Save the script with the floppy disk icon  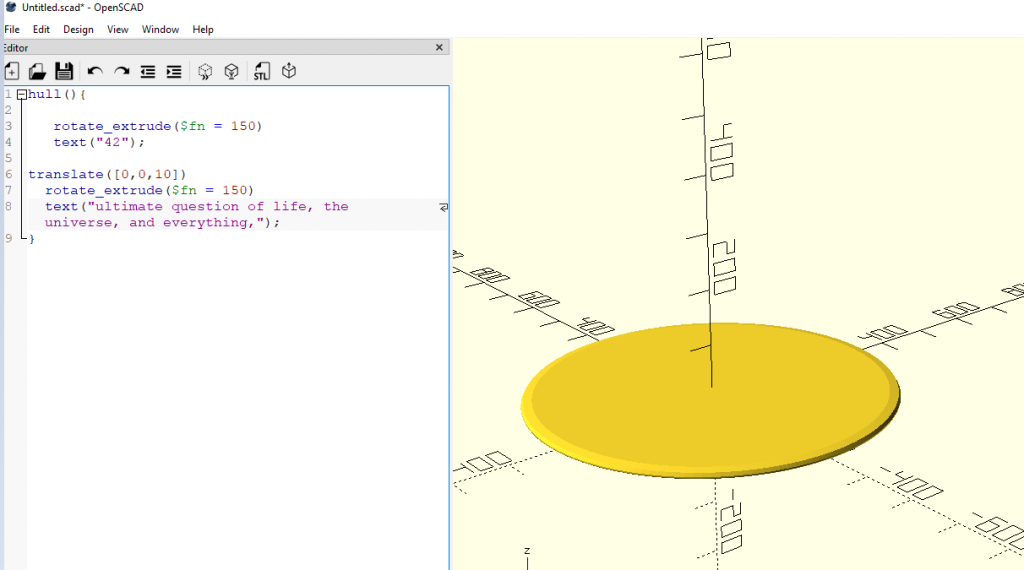(64, 71)
